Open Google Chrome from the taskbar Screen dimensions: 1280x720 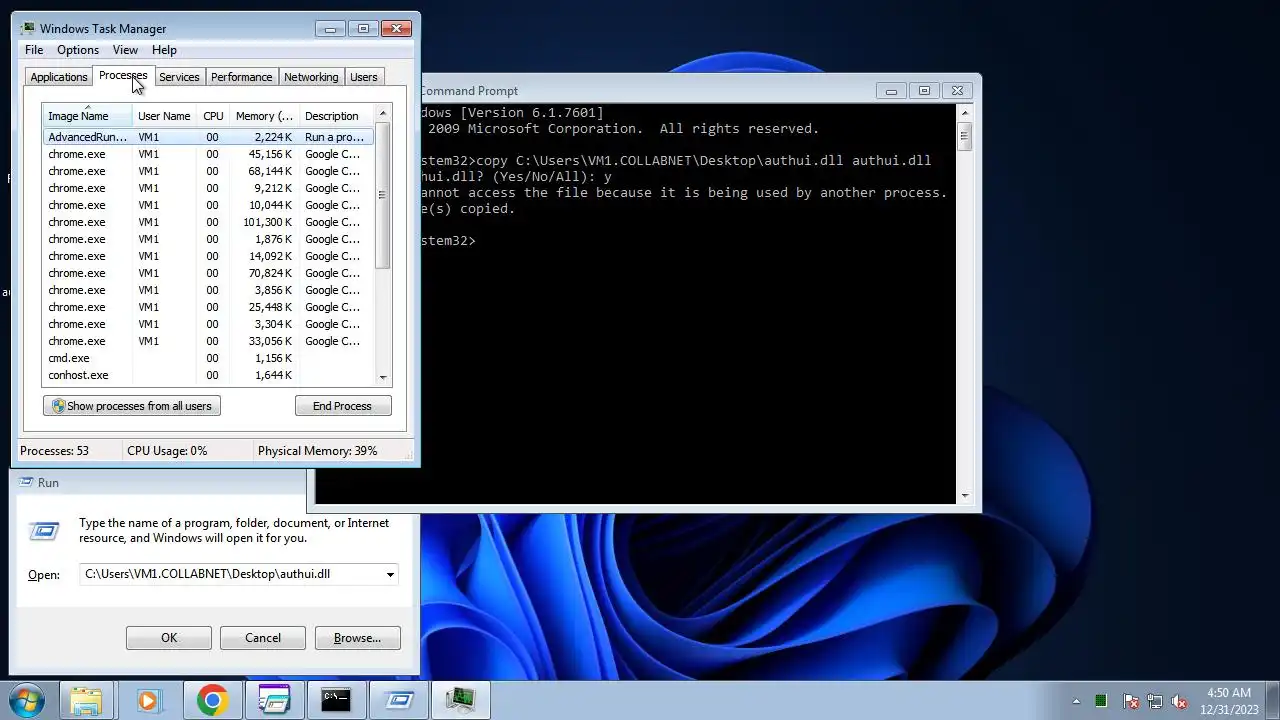tap(211, 700)
